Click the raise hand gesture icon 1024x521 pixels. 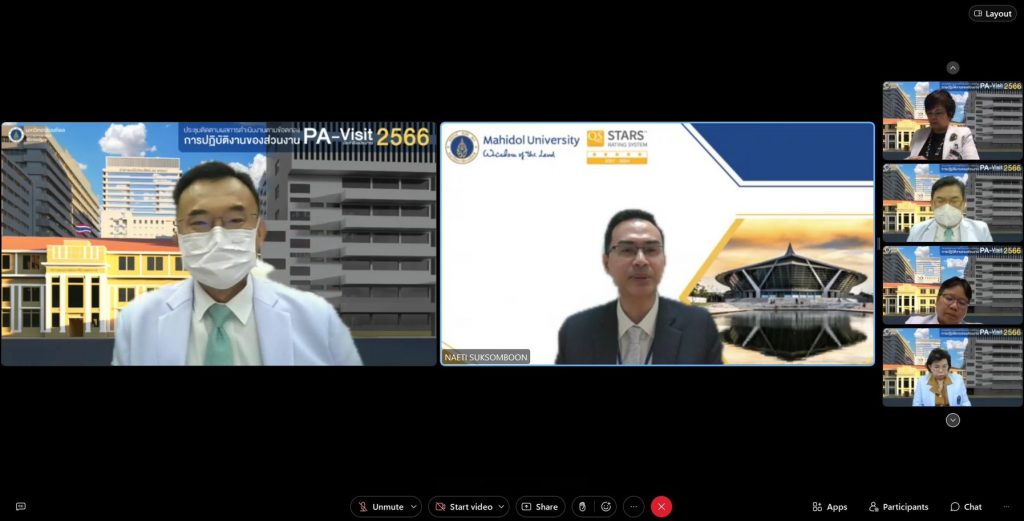click(x=582, y=507)
